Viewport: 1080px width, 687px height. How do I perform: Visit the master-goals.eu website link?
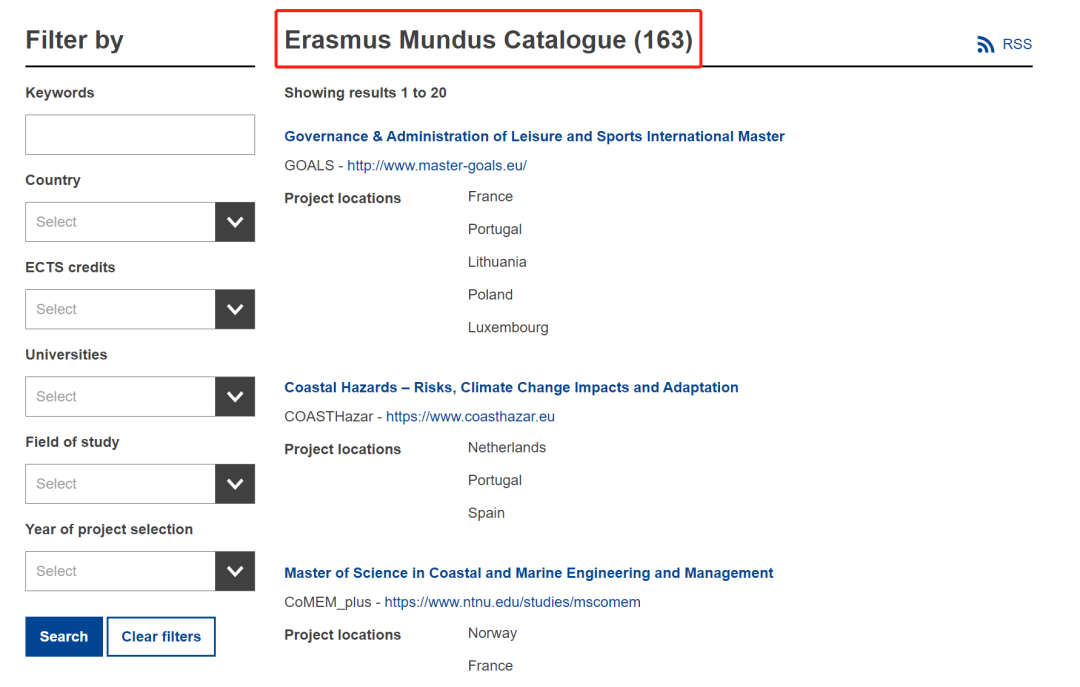[437, 166]
